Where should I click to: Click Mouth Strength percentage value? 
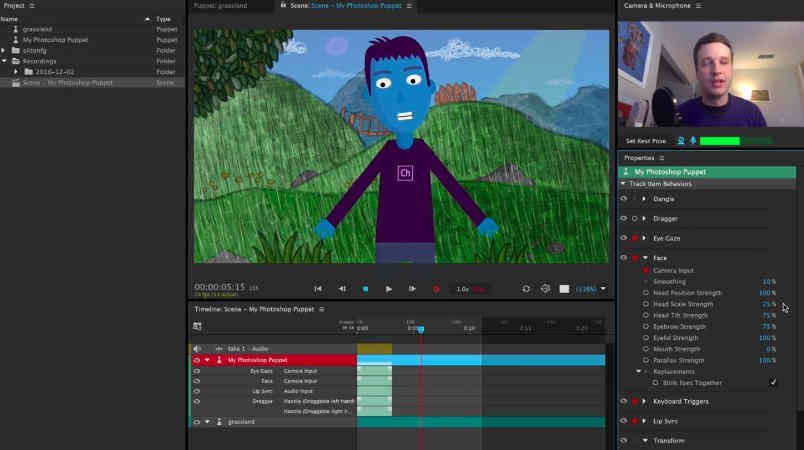[x=771, y=349]
